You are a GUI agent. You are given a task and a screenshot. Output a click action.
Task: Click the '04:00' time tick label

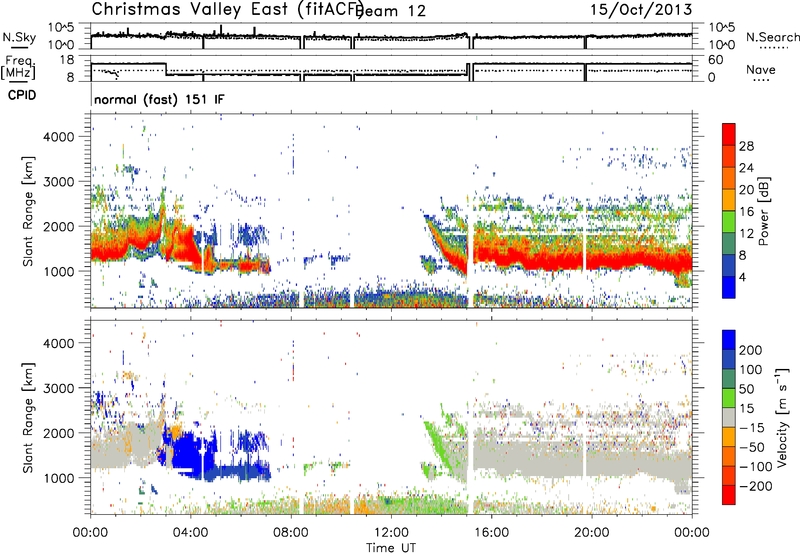[190, 533]
